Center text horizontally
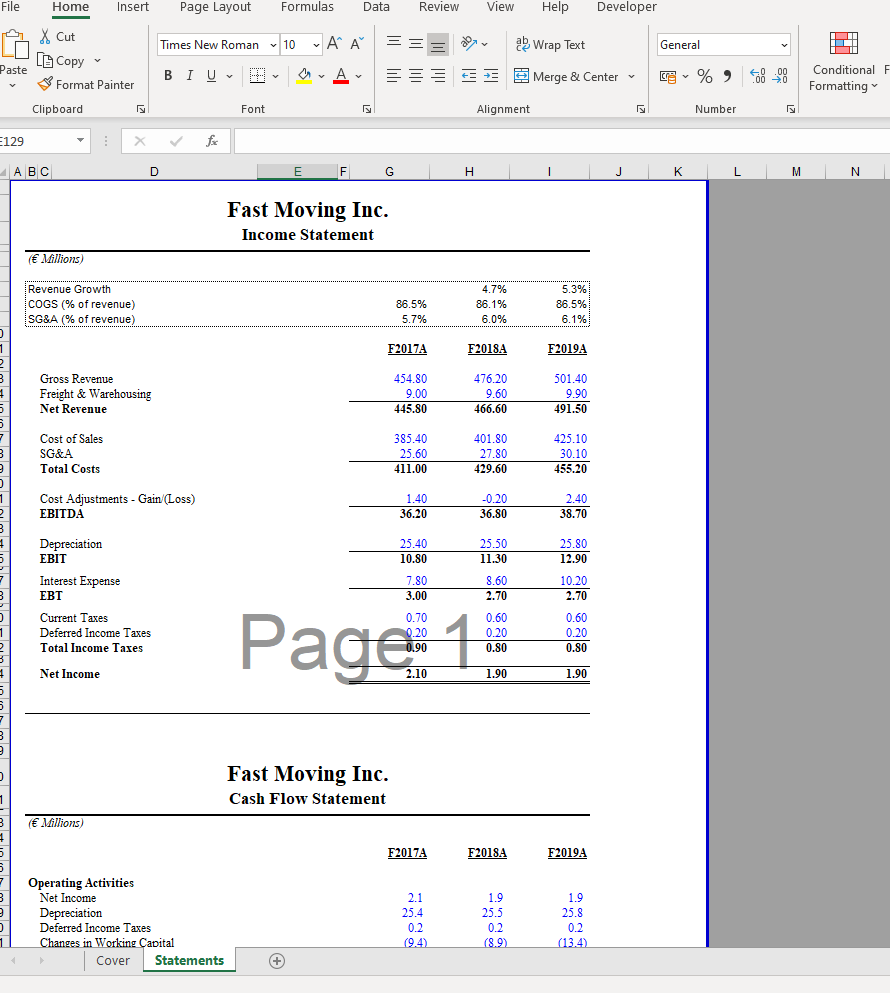890x993 pixels. [416, 76]
